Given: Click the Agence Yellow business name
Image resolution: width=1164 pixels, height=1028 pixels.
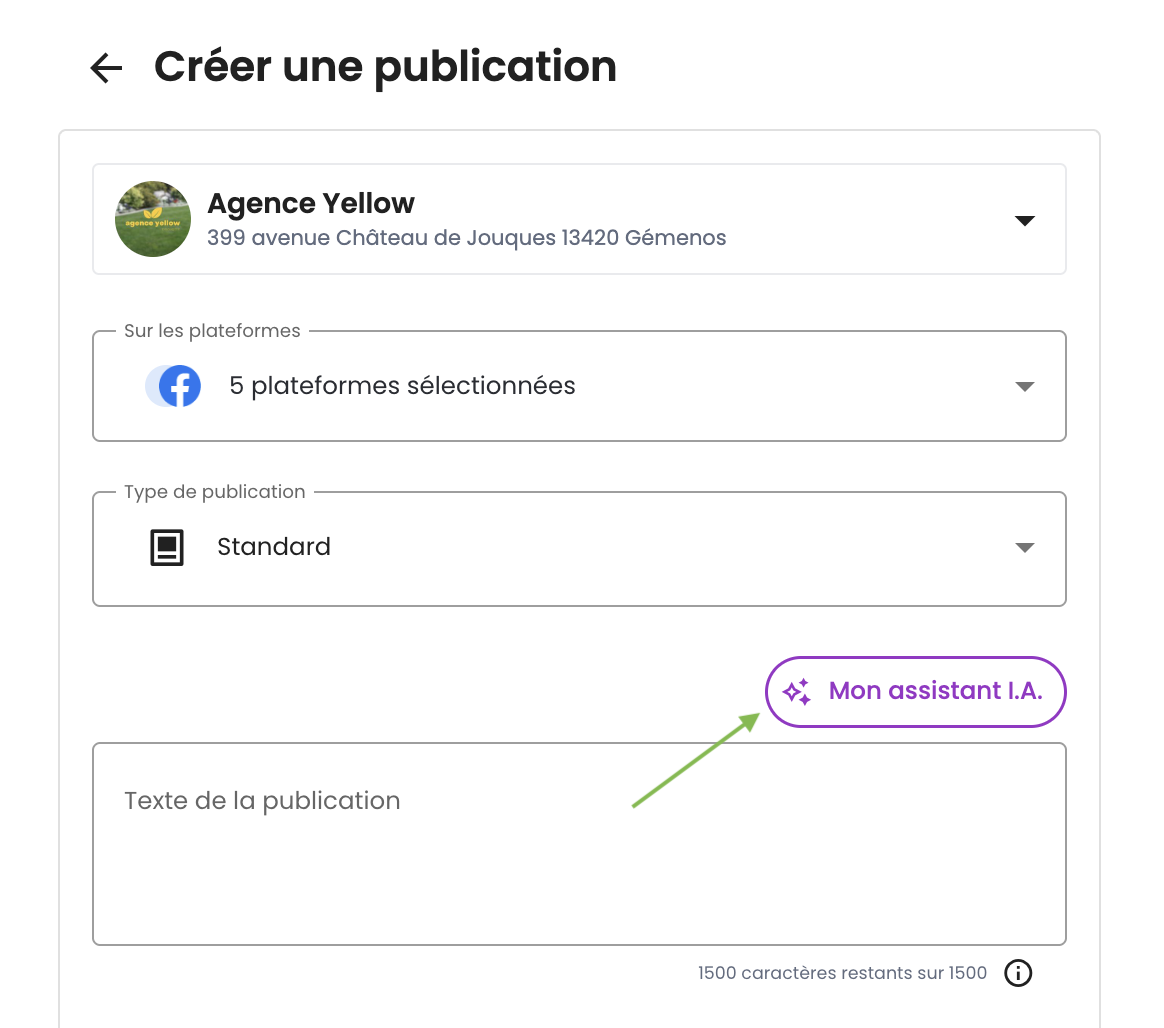Looking at the screenshot, I should click(310, 203).
